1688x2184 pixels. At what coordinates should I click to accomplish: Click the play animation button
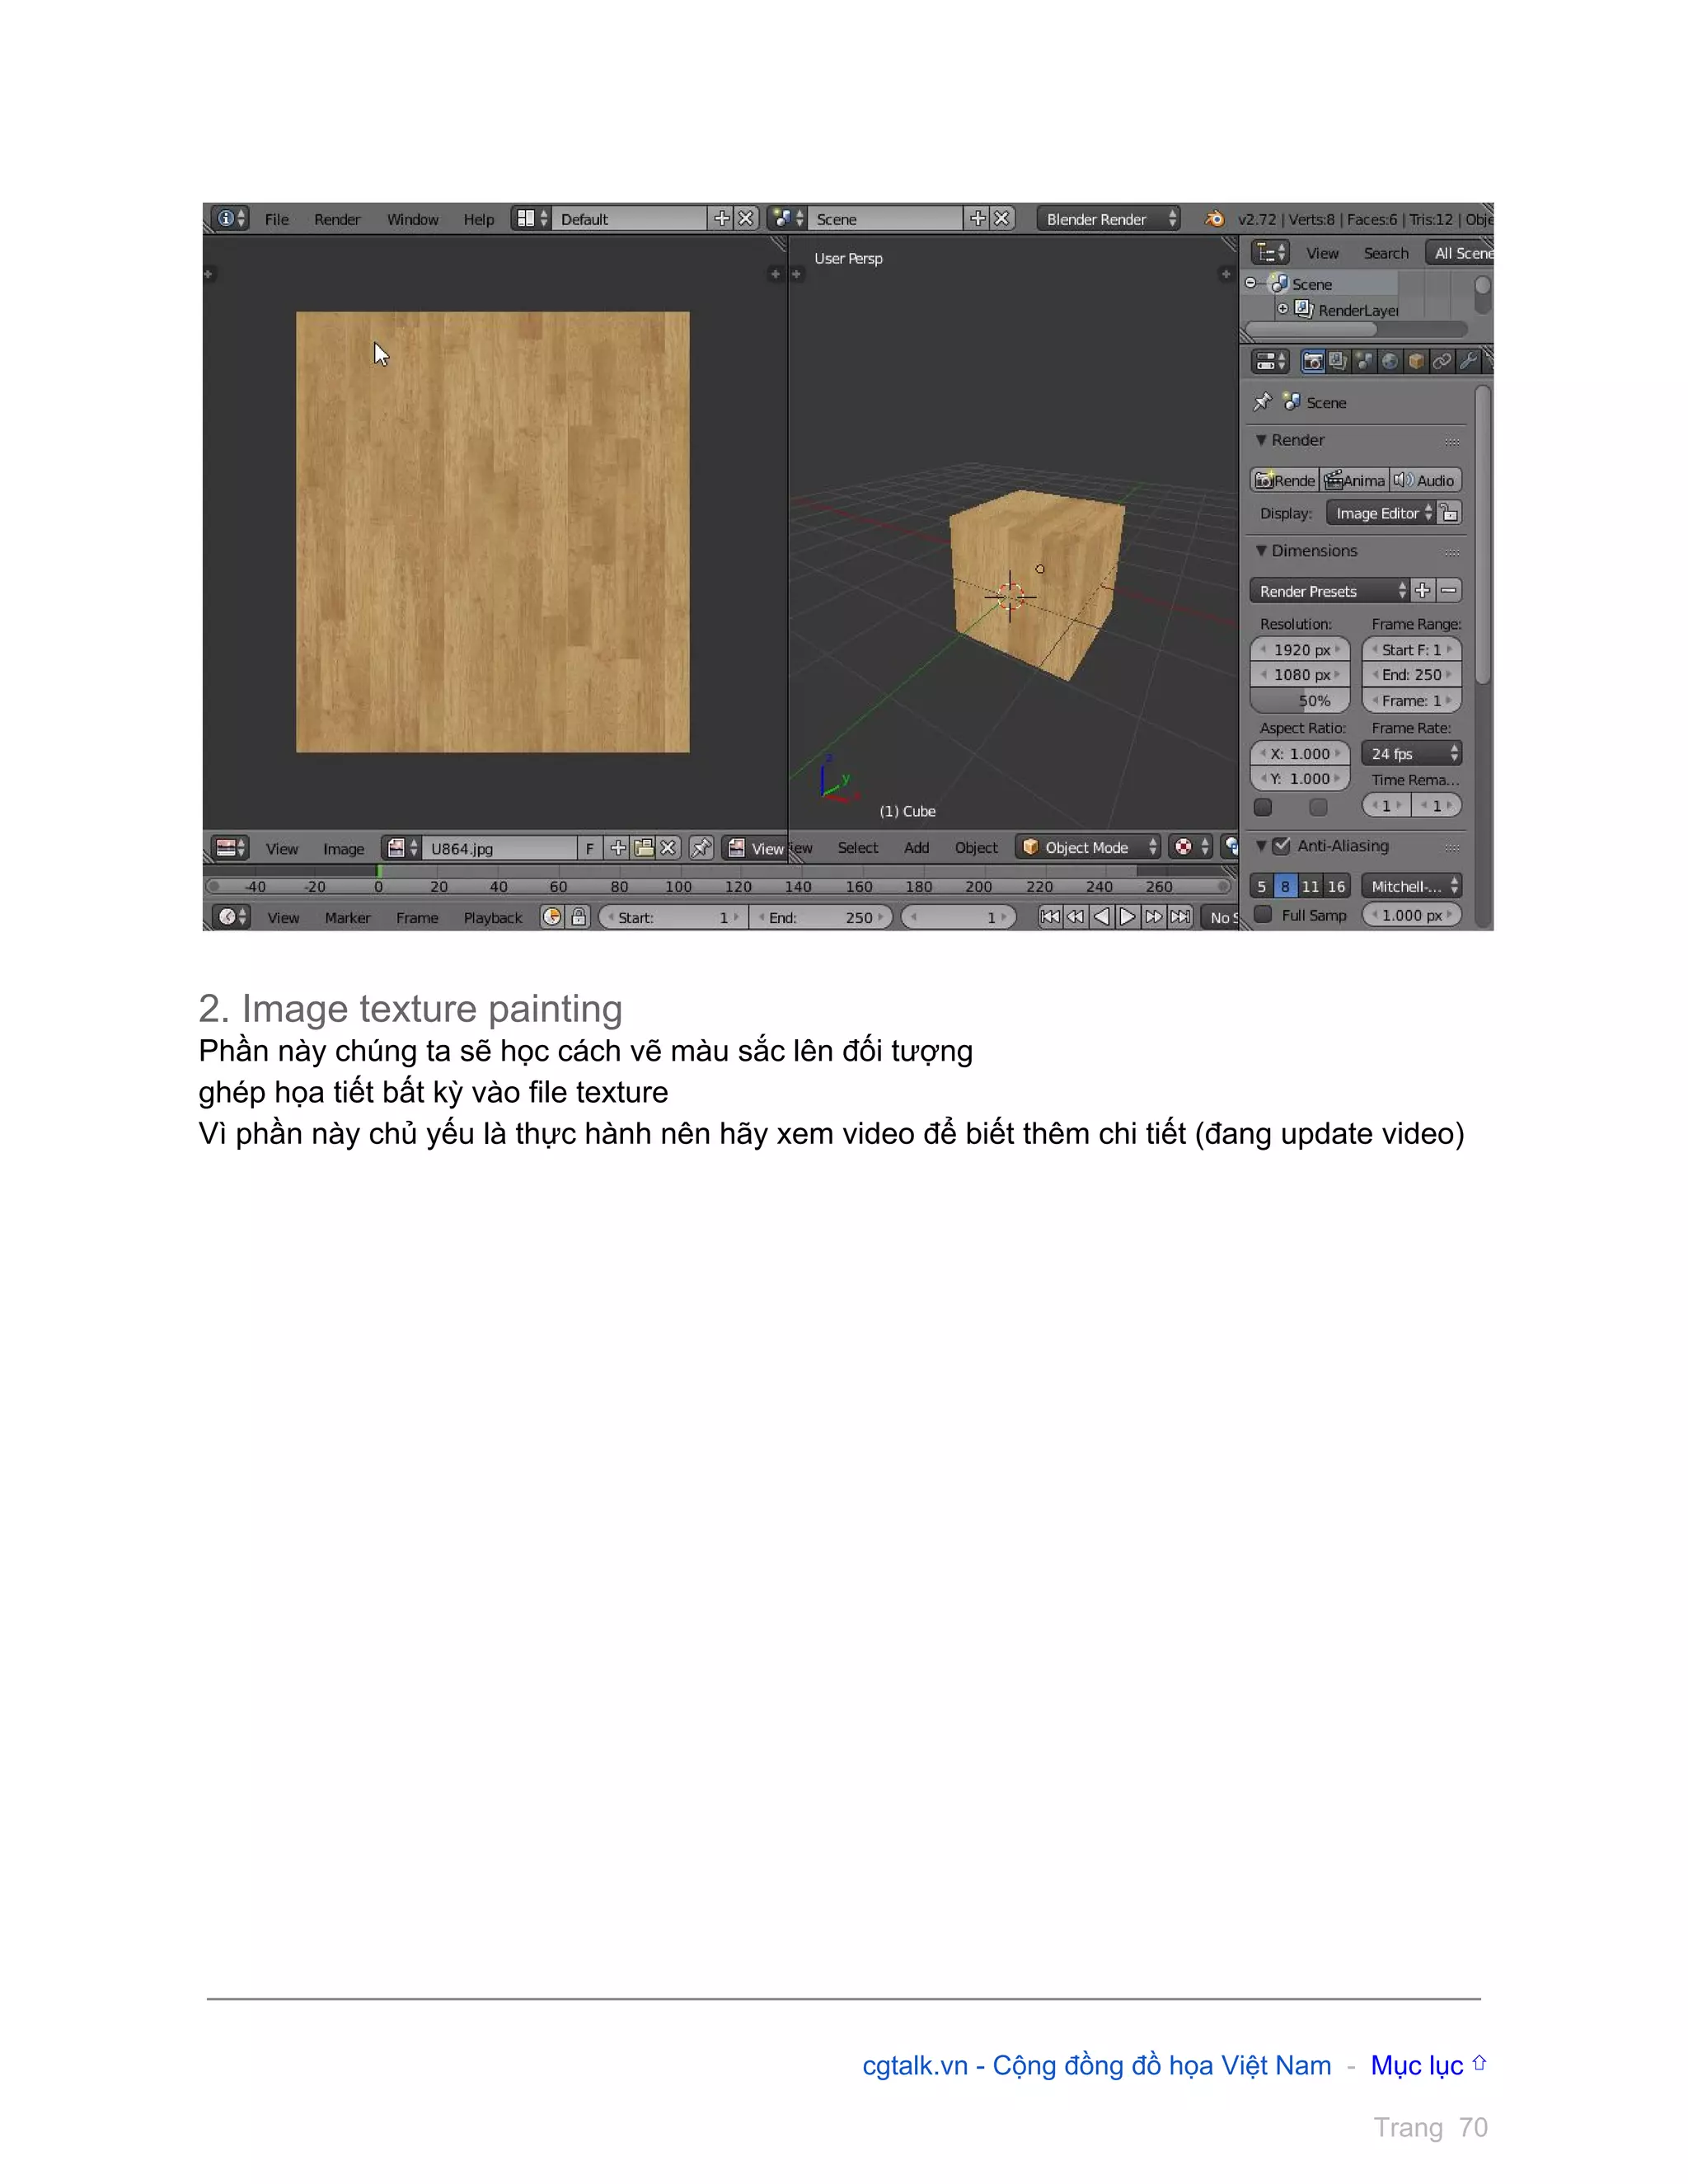1127,917
